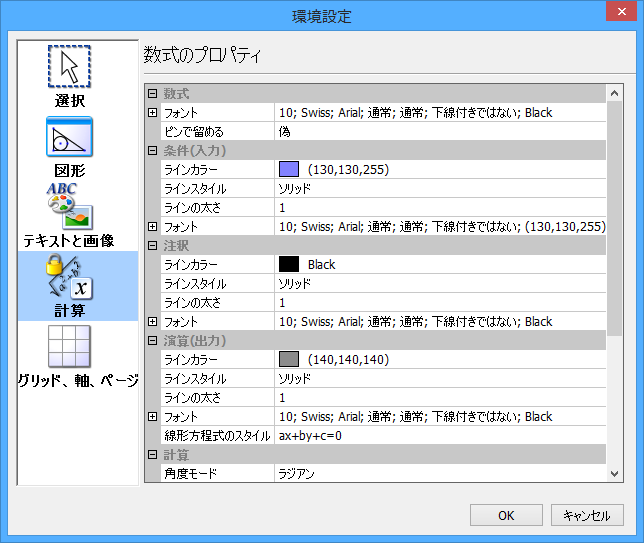Collapse the 条件(入力) section
Screen dimensions: 644x543
(x=152, y=150)
